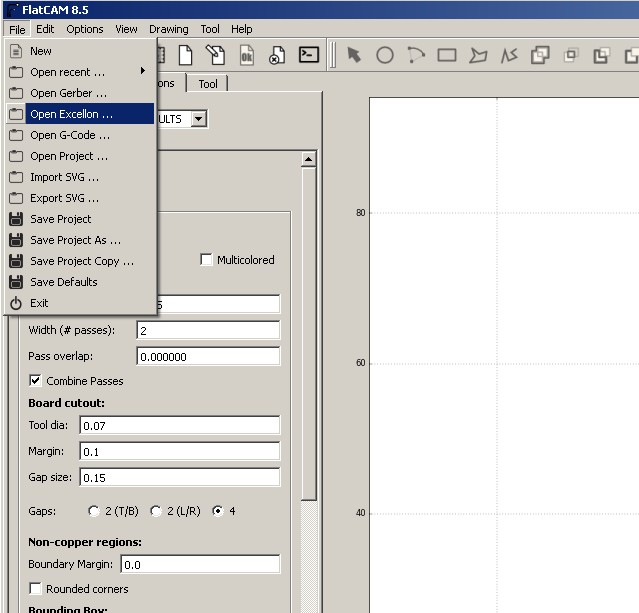Click the polygon intersection tool icon
This screenshot has height=613, width=639.
click(x=571, y=55)
